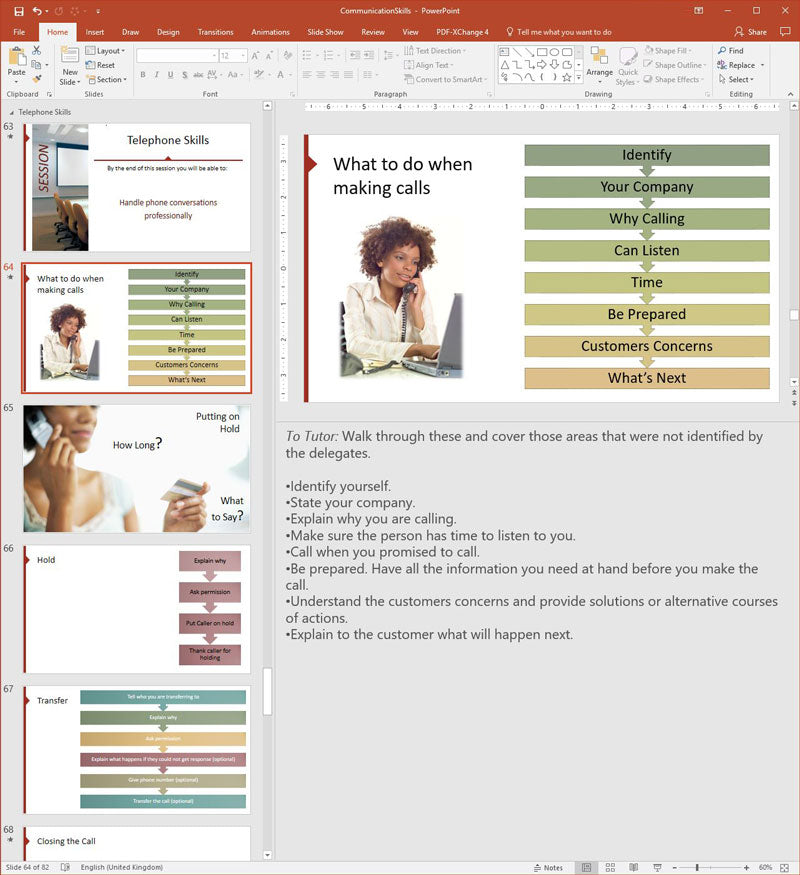Image resolution: width=800 pixels, height=875 pixels.
Task: Share the presentation
Action: 750,32
